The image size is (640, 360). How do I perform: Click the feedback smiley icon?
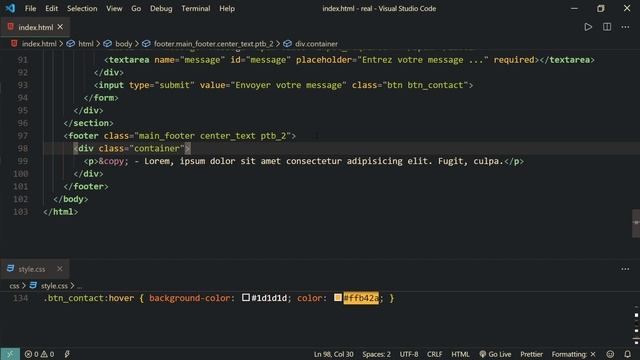[610, 354]
